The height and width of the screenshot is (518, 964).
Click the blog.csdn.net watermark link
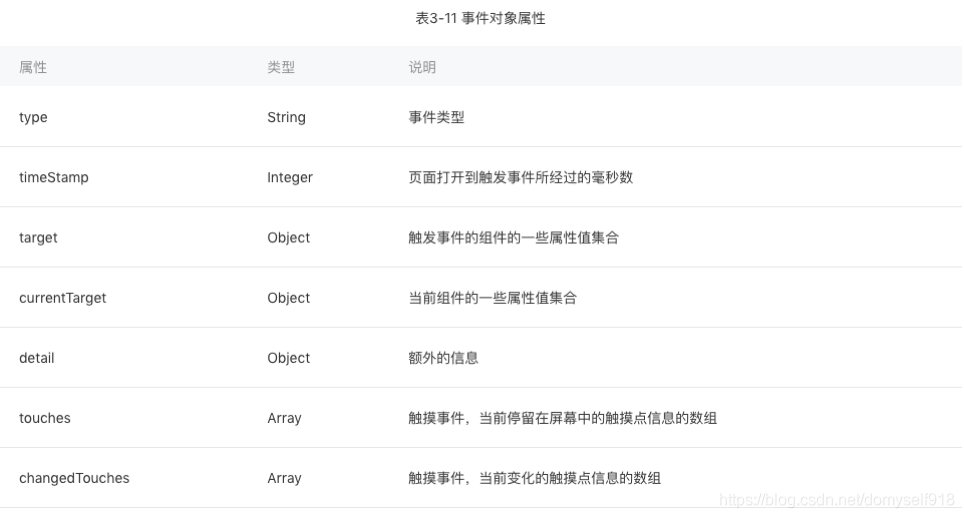pyautogui.click(x=837, y=499)
